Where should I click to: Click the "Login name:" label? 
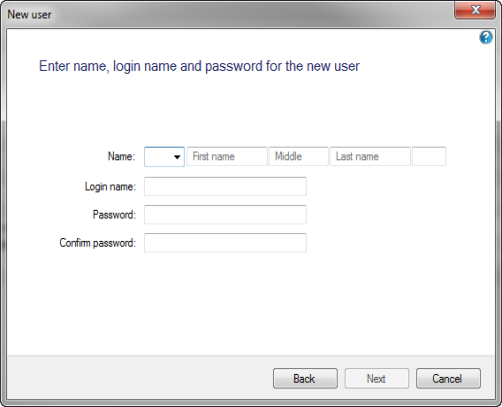tap(110, 187)
